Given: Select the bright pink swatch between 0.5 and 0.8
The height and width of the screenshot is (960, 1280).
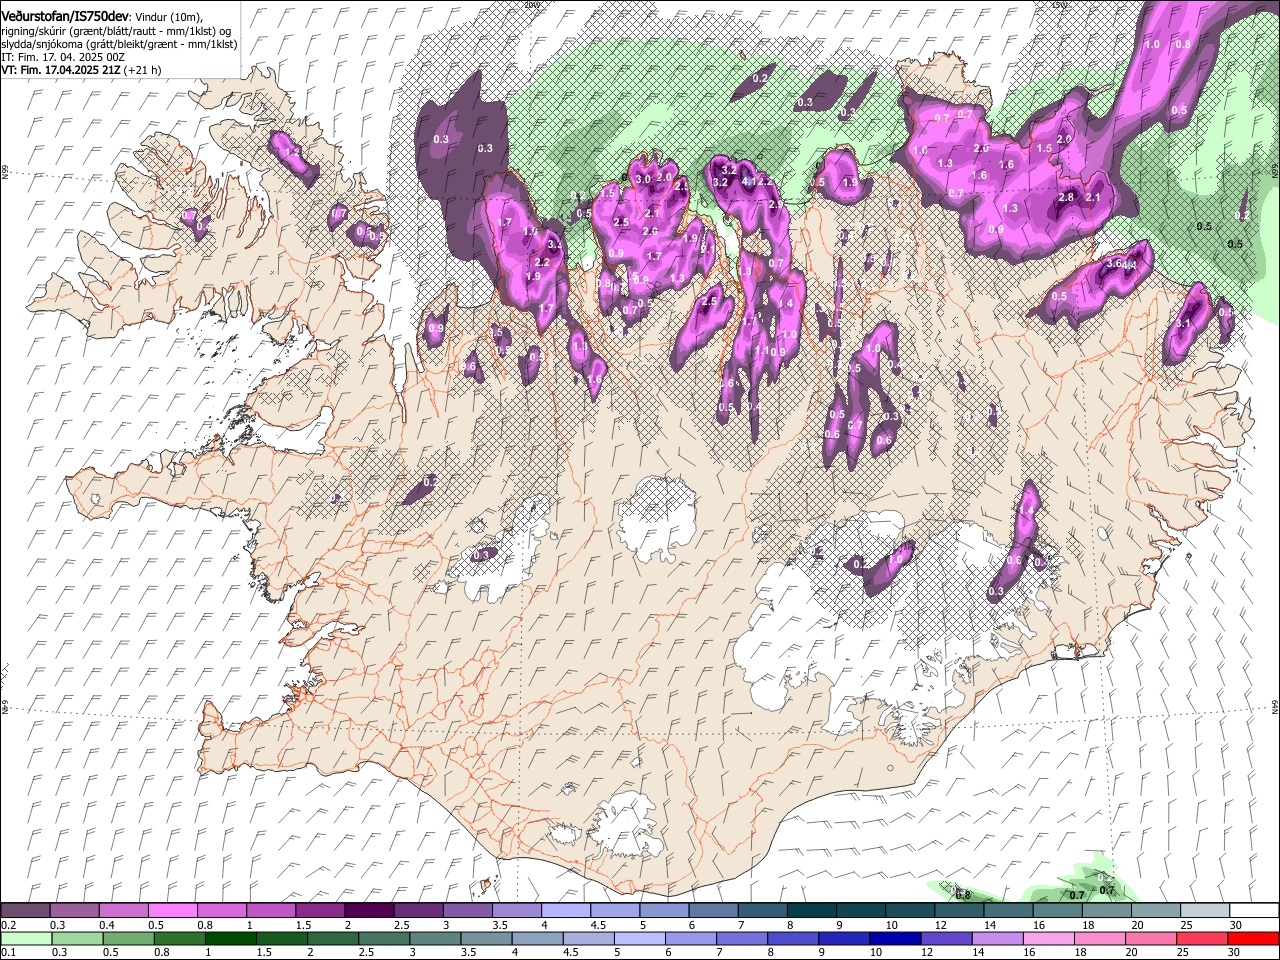Looking at the screenshot, I should (x=172, y=910).
